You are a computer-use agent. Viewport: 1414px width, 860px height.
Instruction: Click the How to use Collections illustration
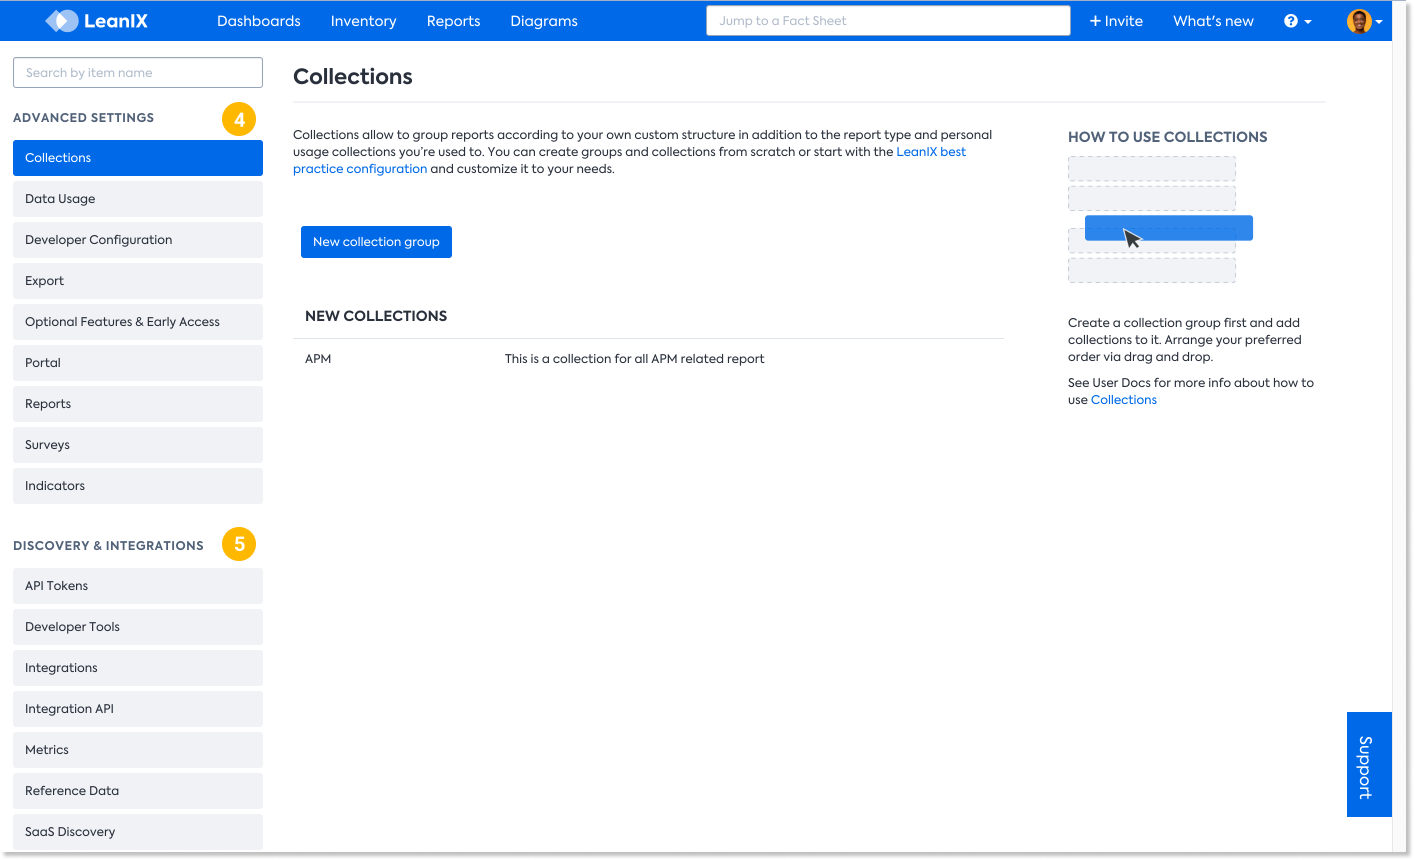pyautogui.click(x=1160, y=220)
